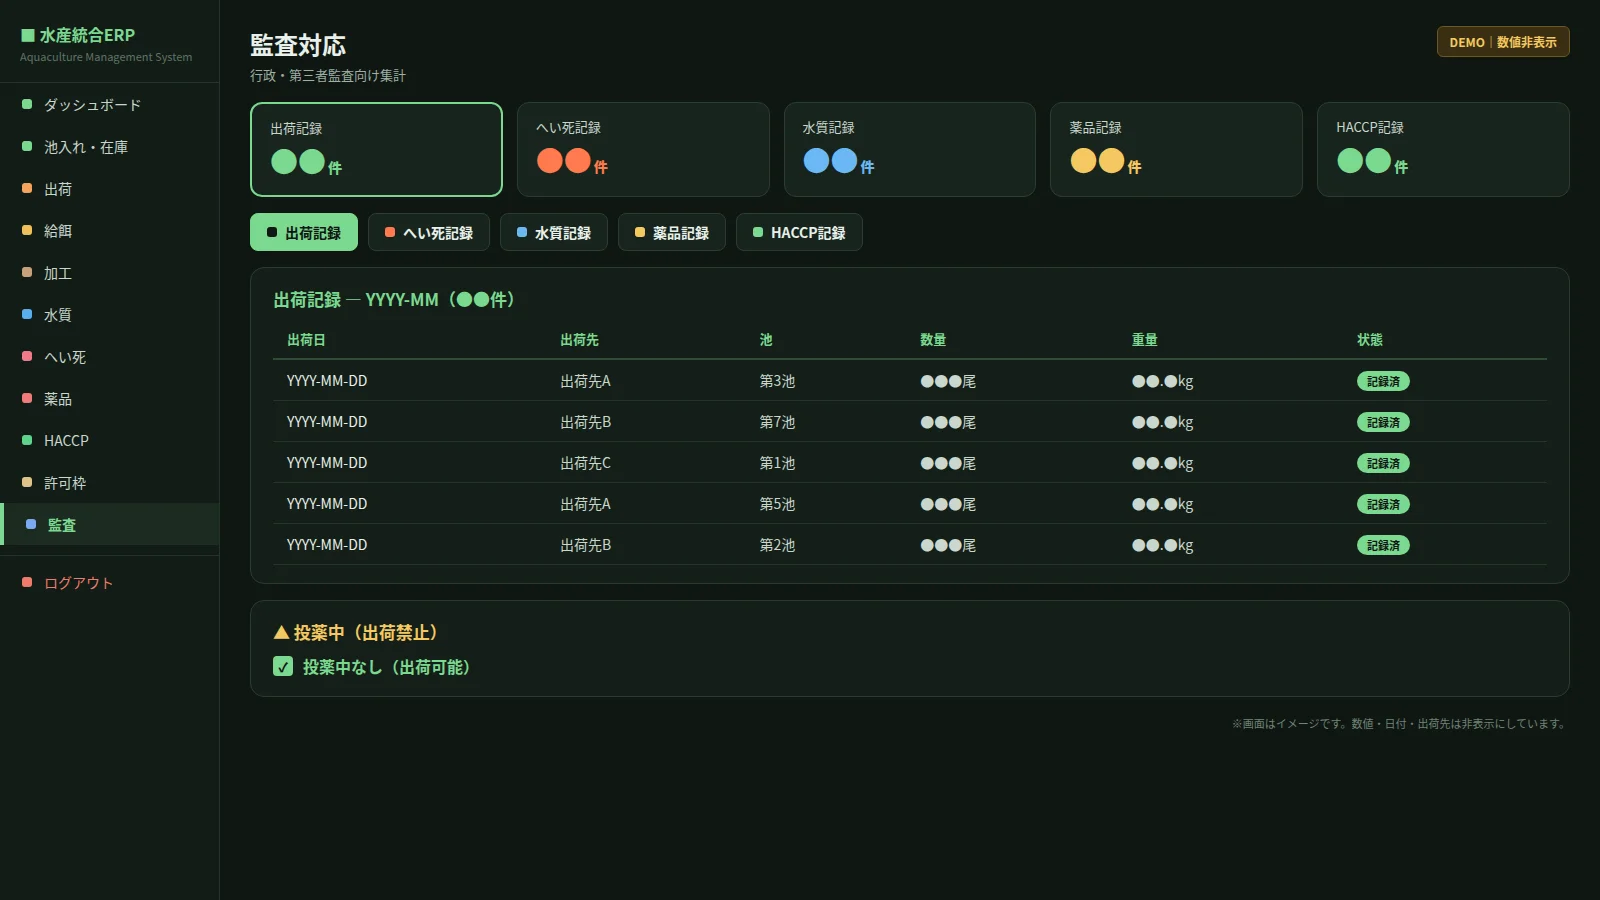
Task: Toggle the DEMO 数値非表示 button
Action: pos(1503,42)
